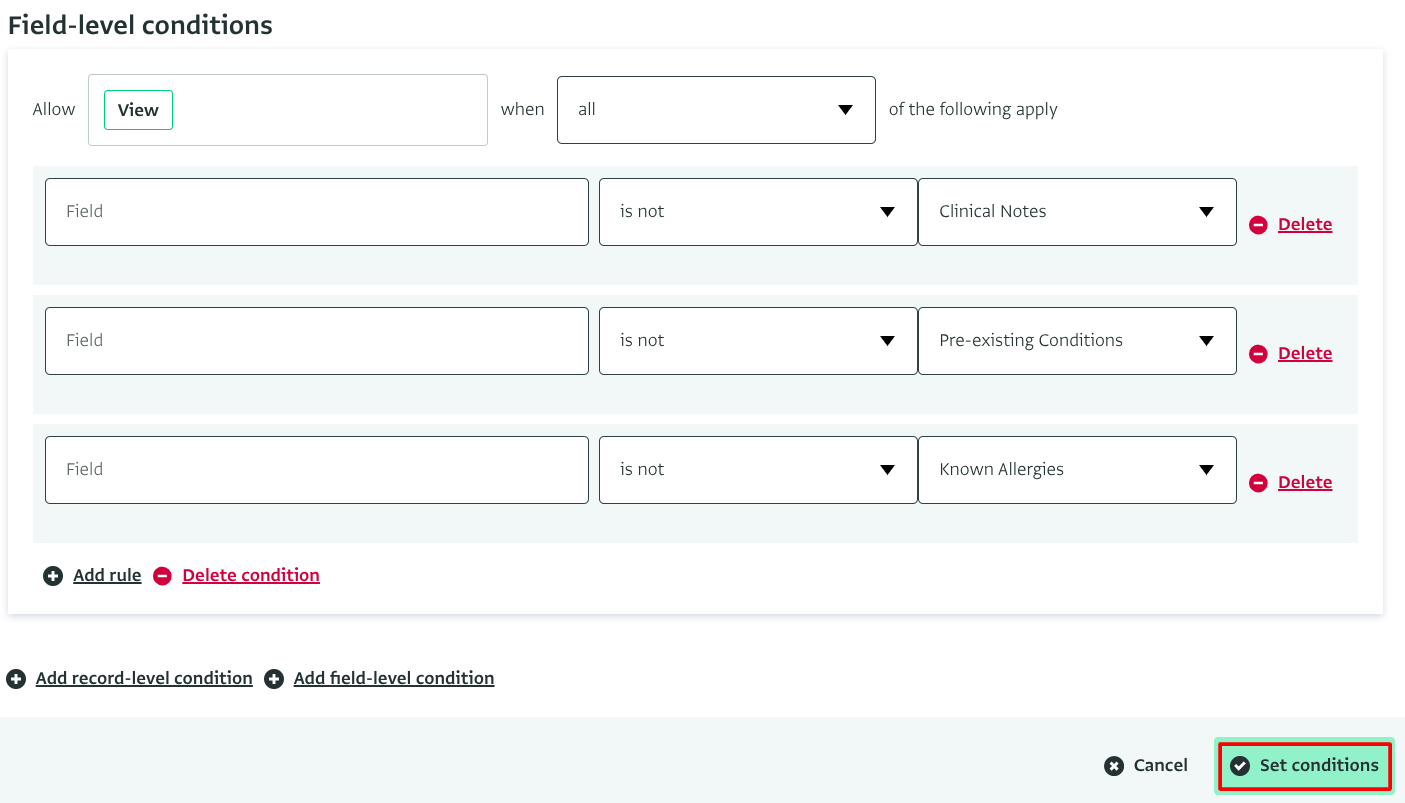Click the minus icon next to Delete condition
The width and height of the screenshot is (1405, 803).
point(162,576)
